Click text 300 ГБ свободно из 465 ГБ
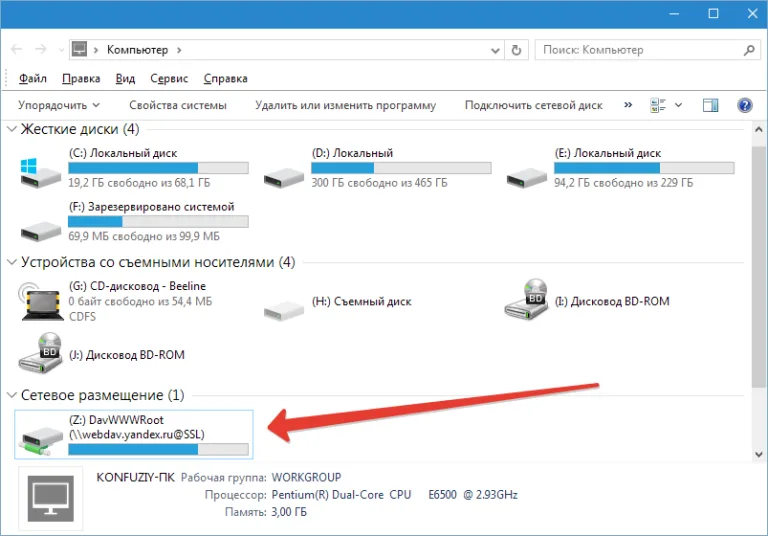Viewport: 768px width, 536px height. coord(380,183)
